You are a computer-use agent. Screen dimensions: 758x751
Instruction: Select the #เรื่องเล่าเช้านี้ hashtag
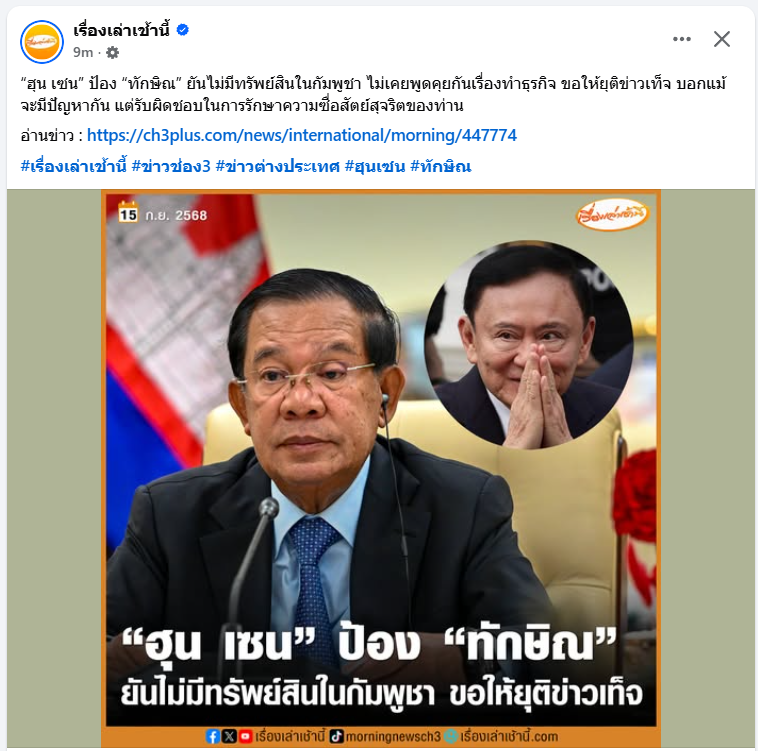(x=73, y=166)
